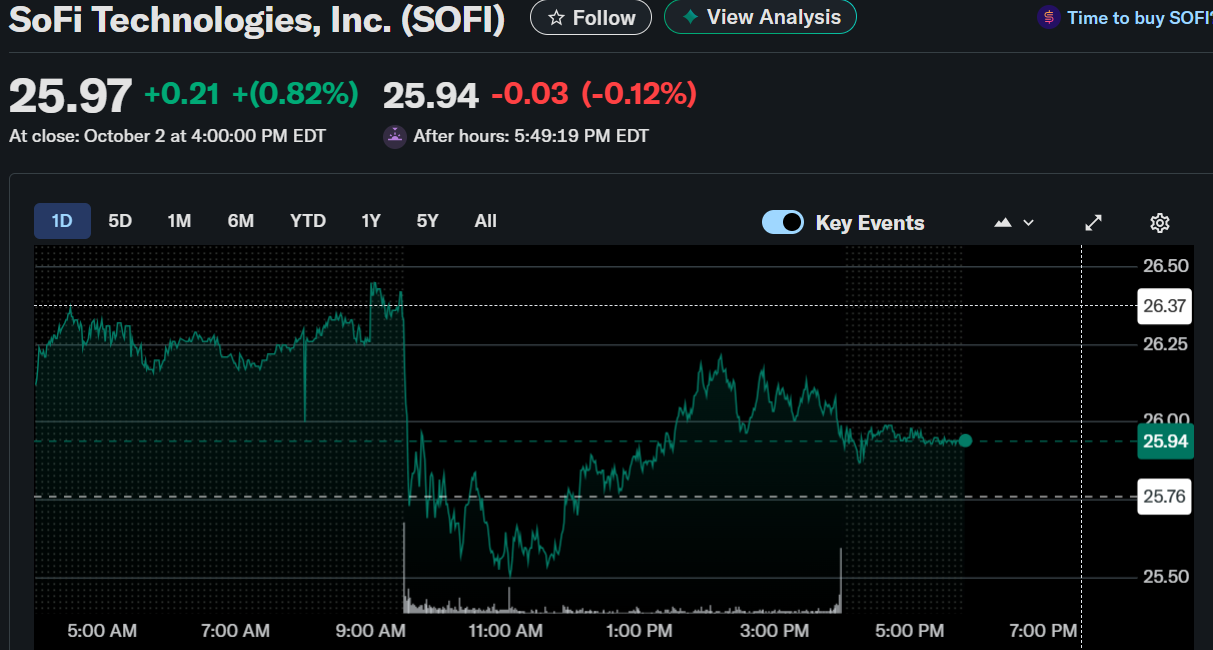The width and height of the screenshot is (1213, 650).
Task: Click the Follow star button
Action: point(590,18)
